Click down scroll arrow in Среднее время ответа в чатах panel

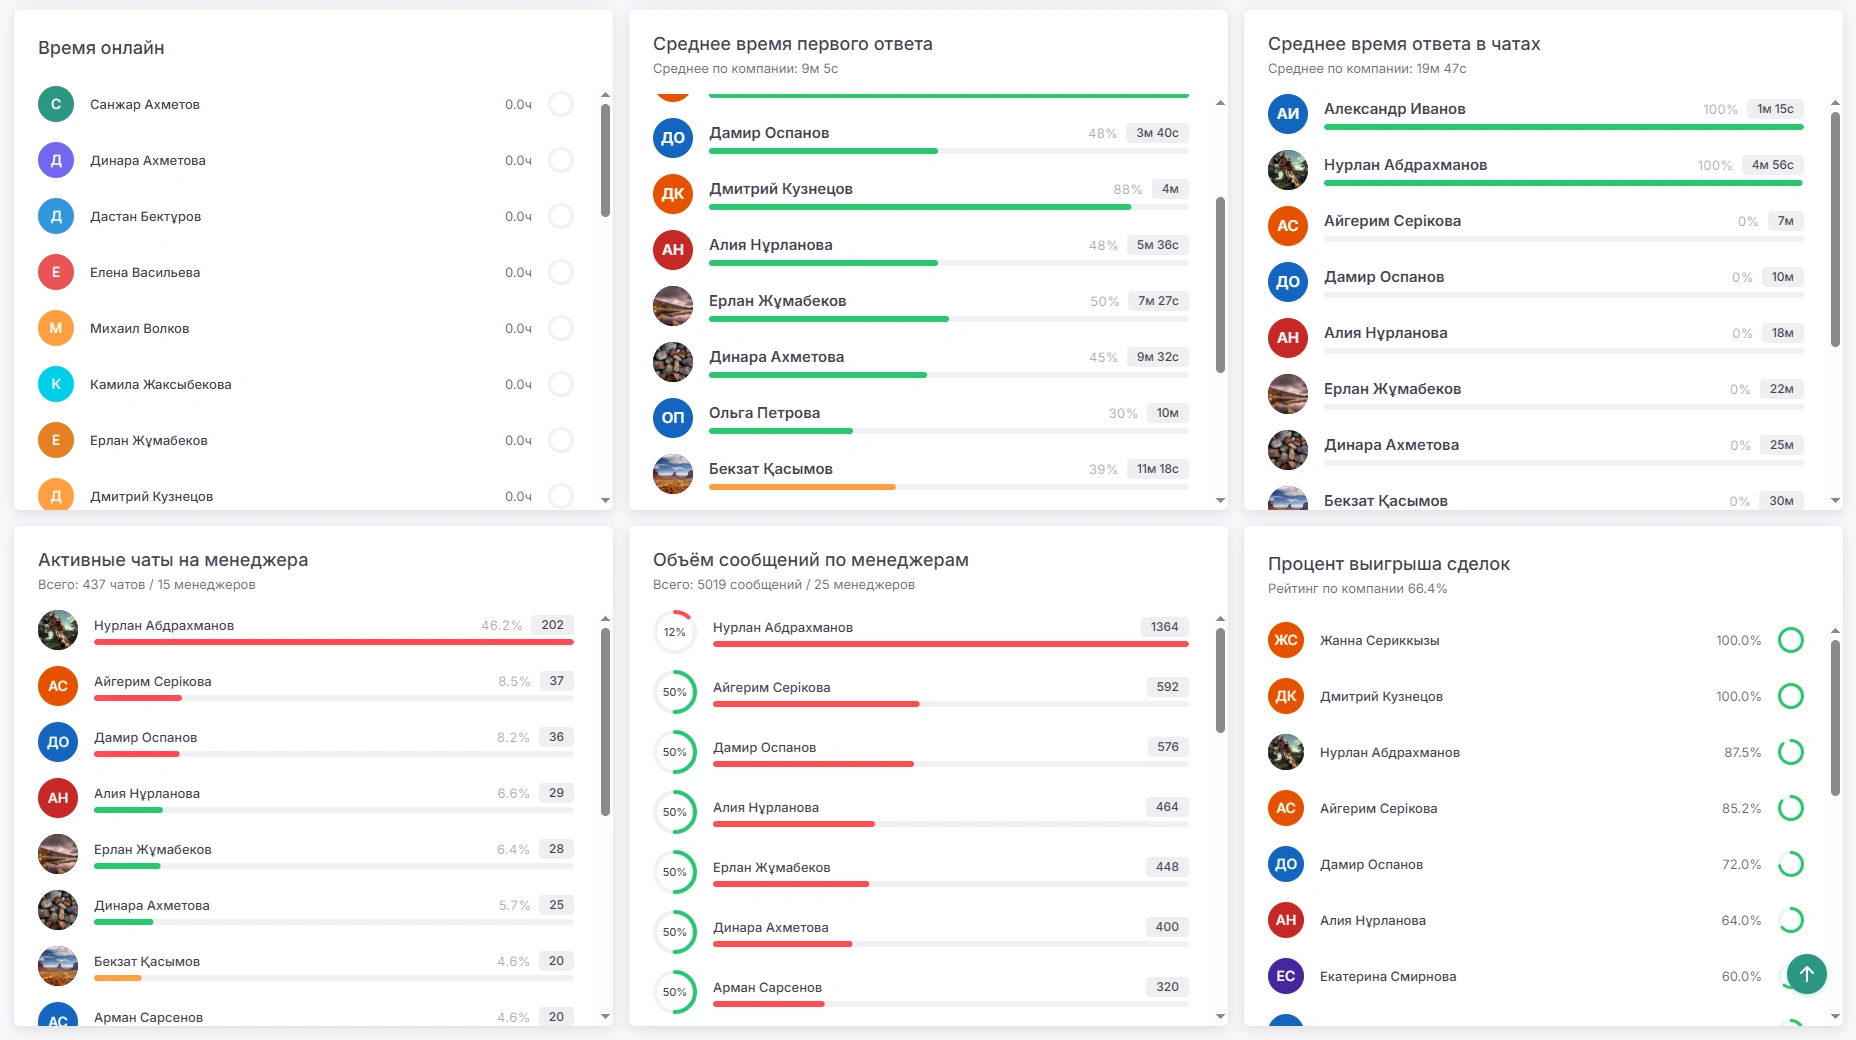(x=1835, y=500)
